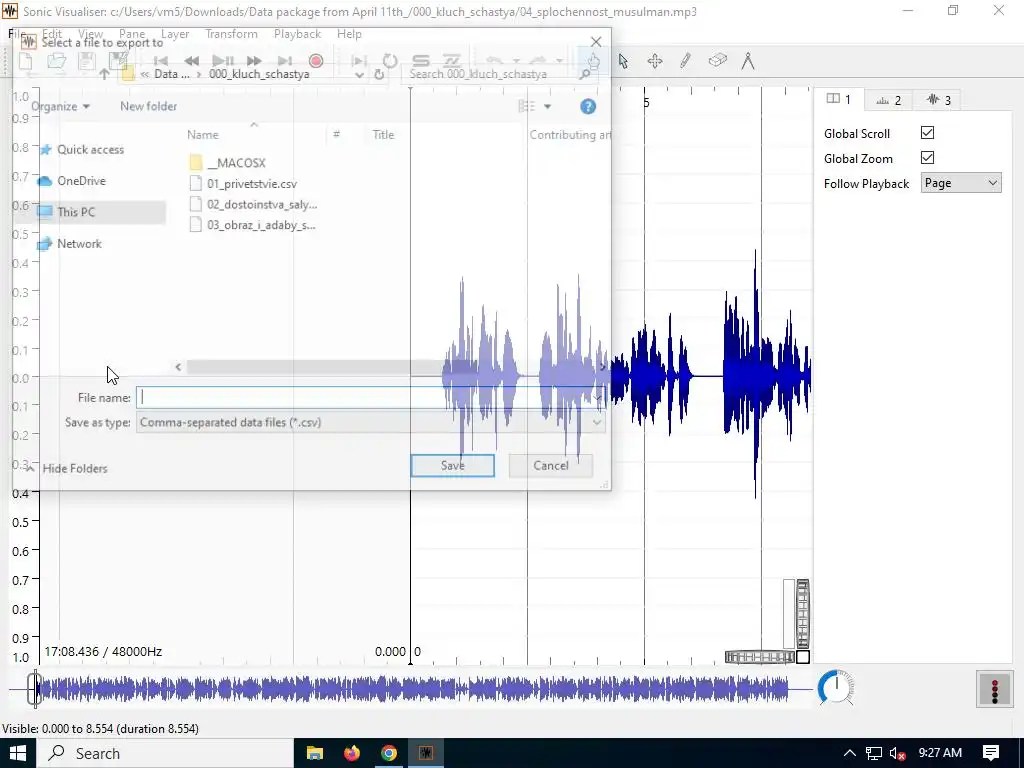Open Follow Playback Page dropdown
This screenshot has height=768, width=1024.
pyautogui.click(x=961, y=183)
